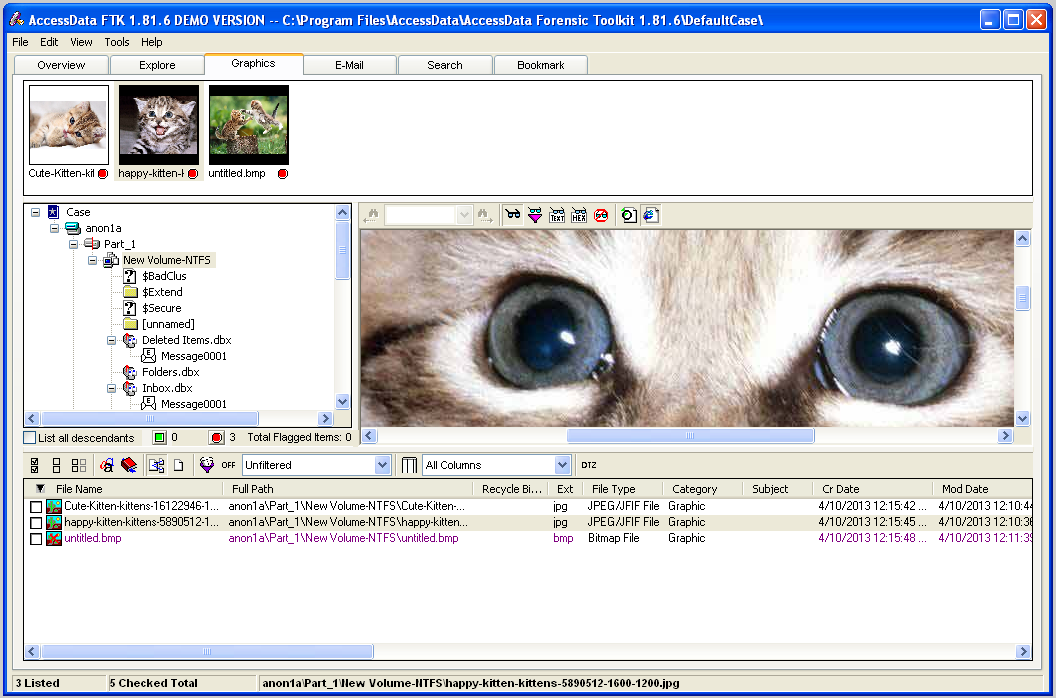Switch to the E-Mail tab

350,65
